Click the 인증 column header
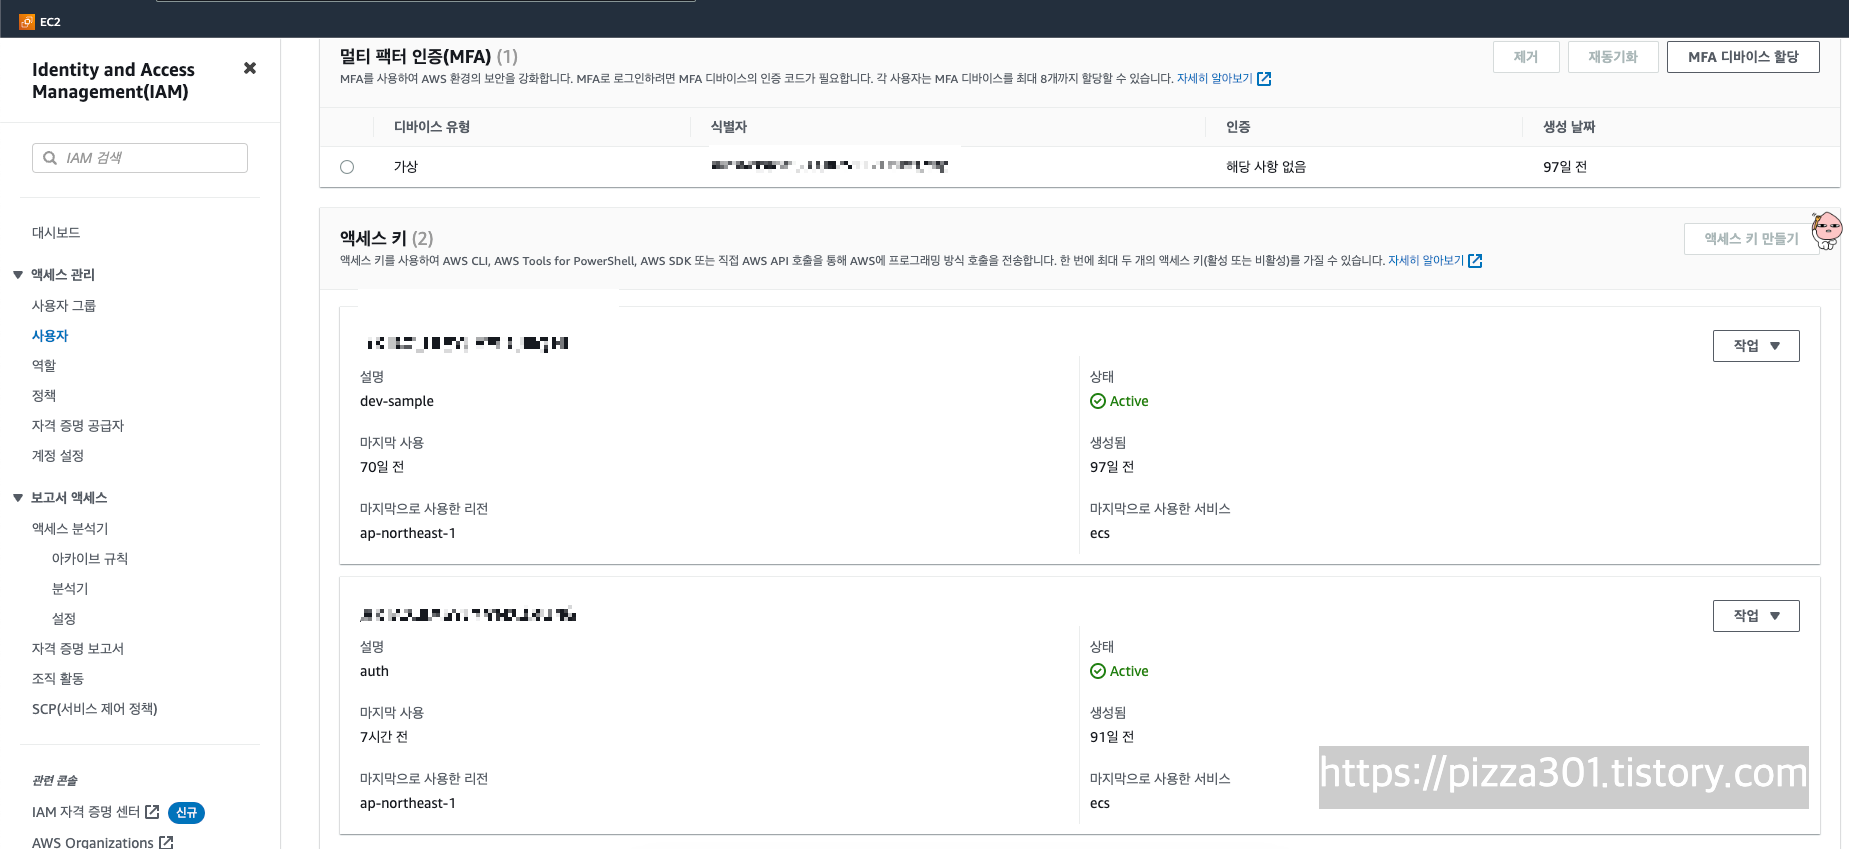The width and height of the screenshot is (1849, 849). 1238,126
